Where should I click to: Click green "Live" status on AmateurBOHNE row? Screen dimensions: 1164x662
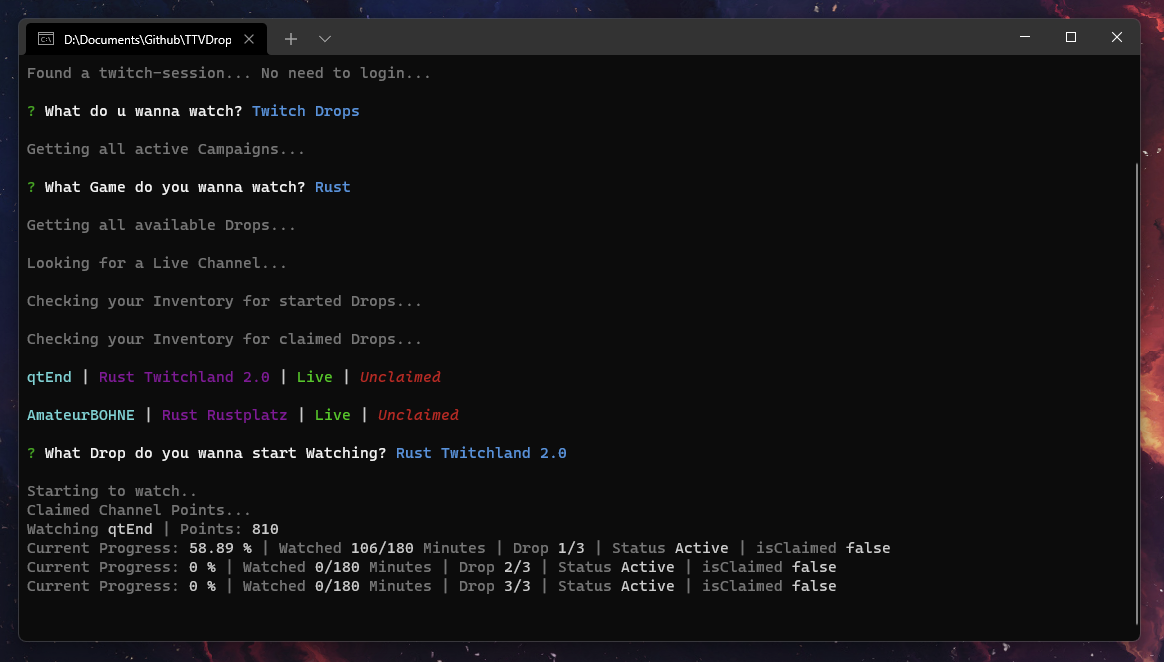tap(332, 415)
